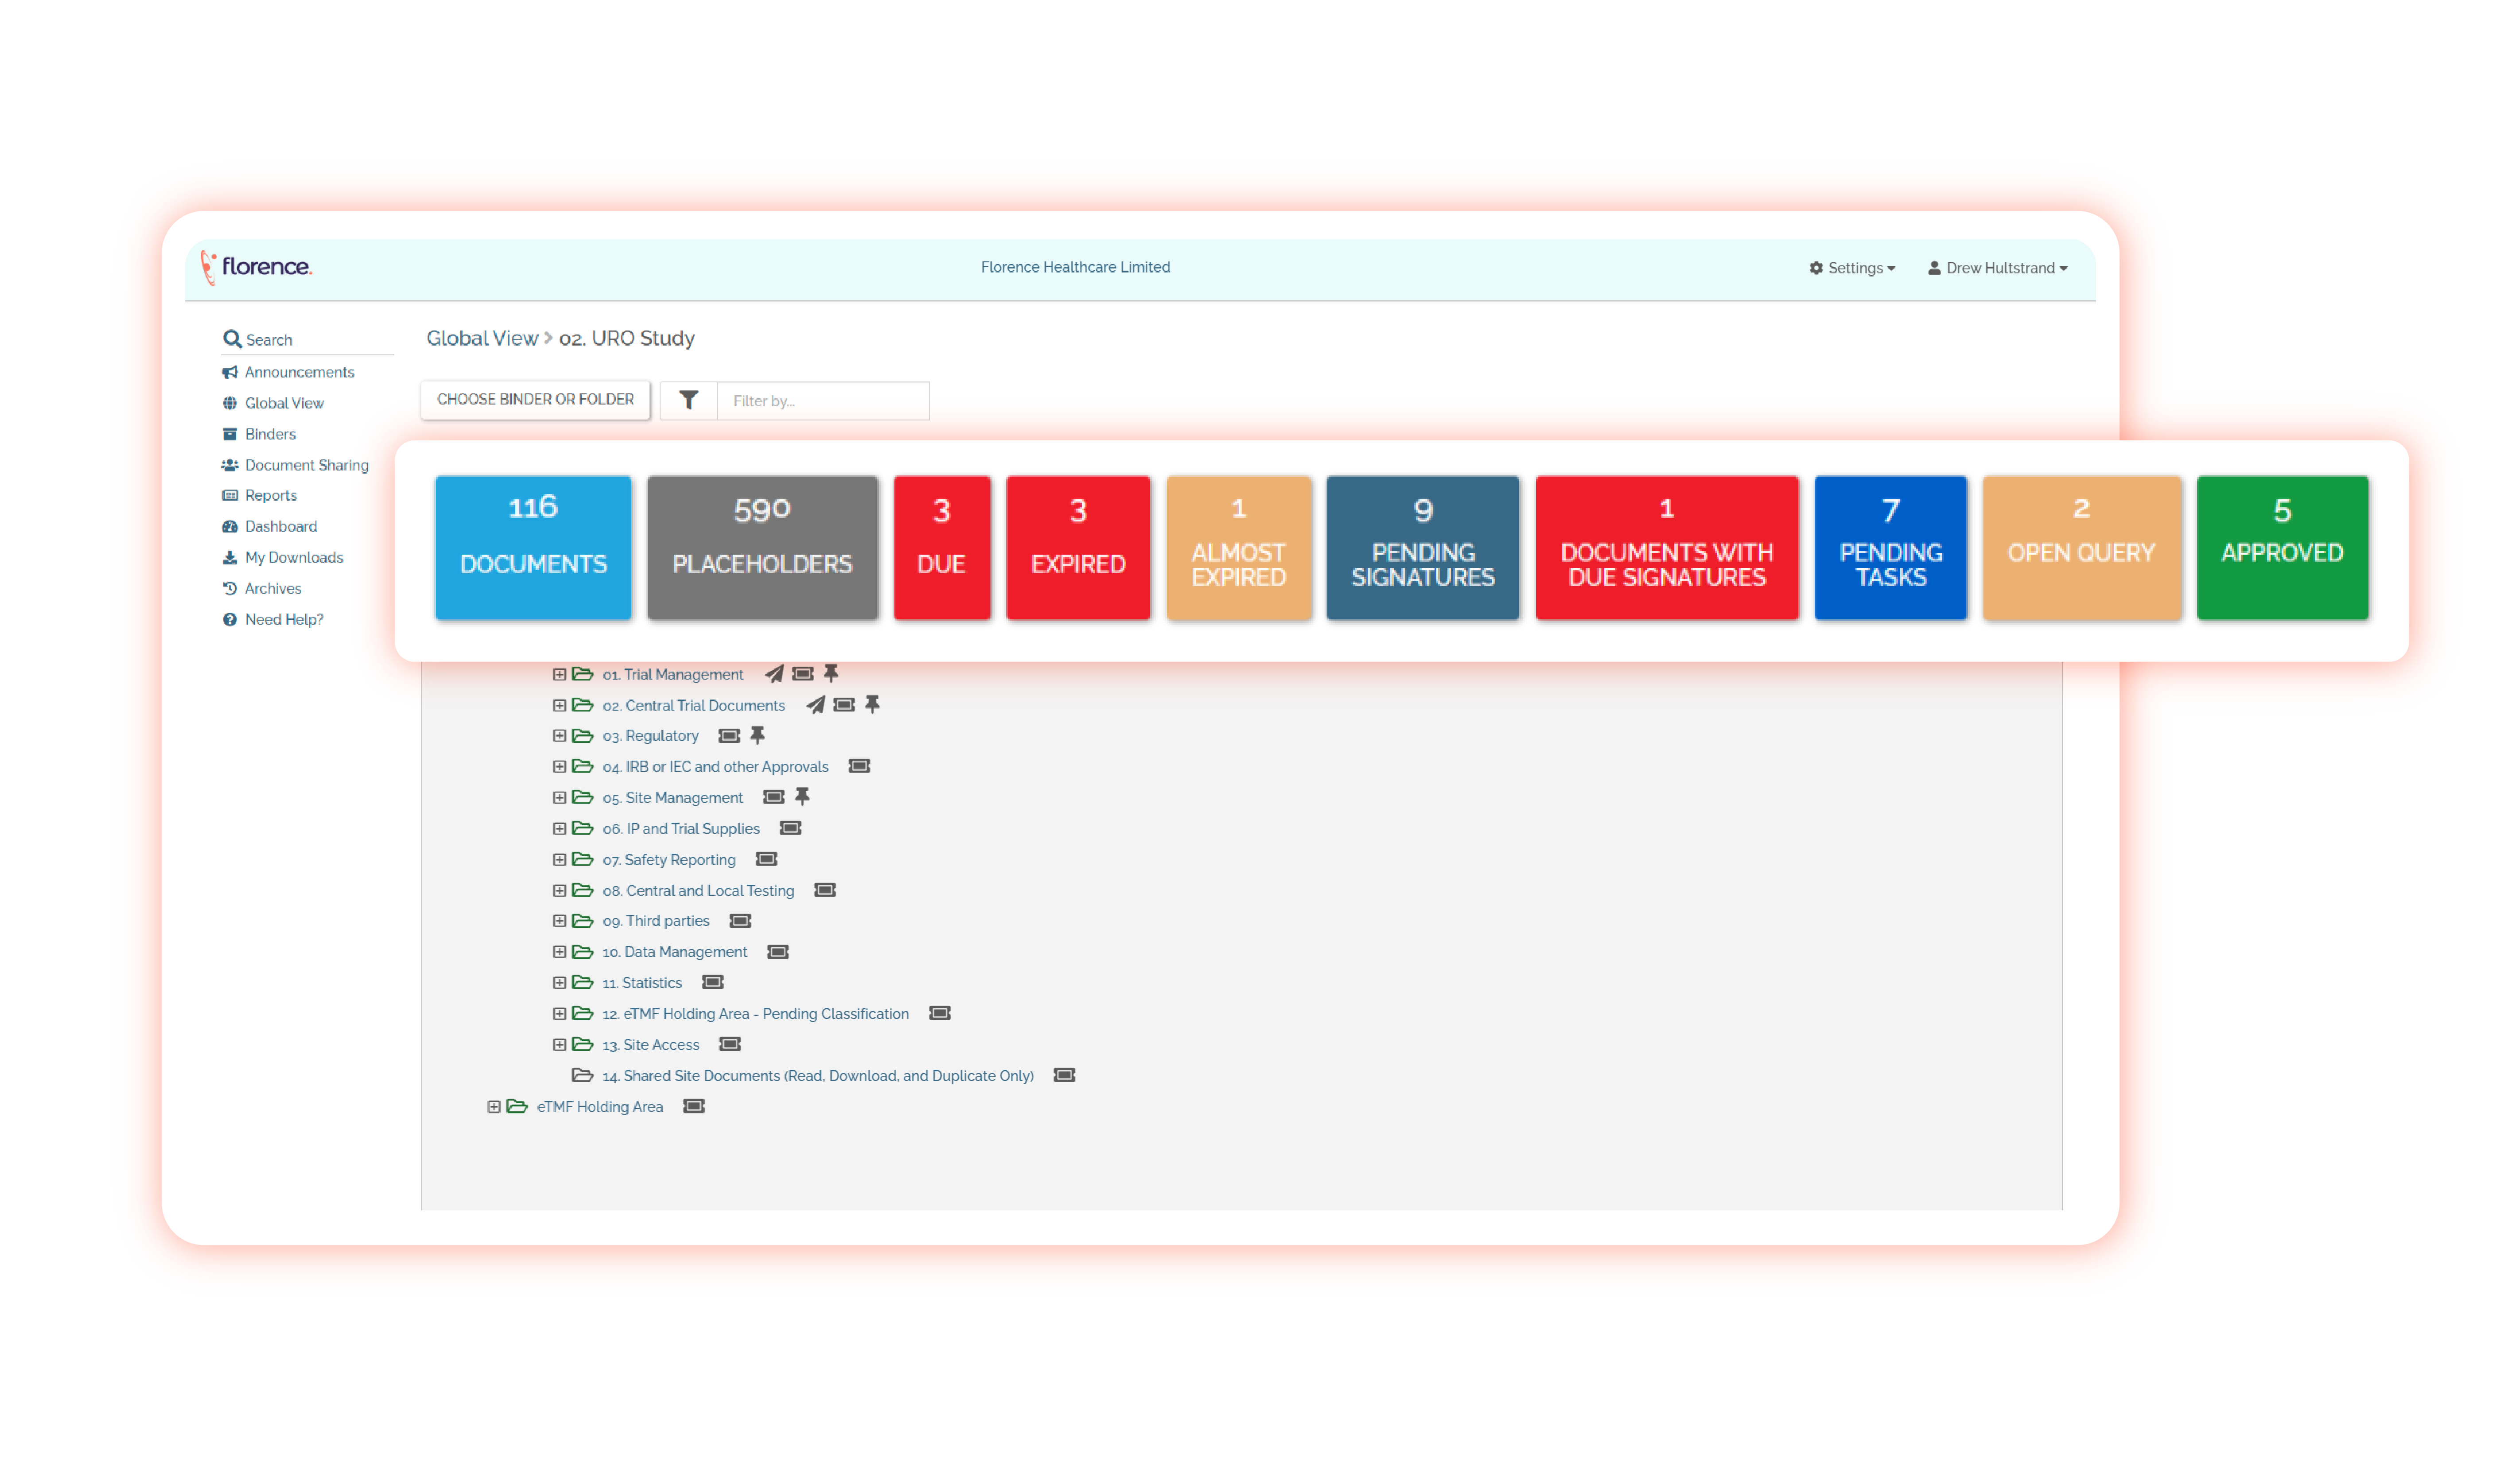Click folder icon of 14. Shared Site Documents
The height and width of the screenshot is (1462, 2520).
pos(582,1075)
